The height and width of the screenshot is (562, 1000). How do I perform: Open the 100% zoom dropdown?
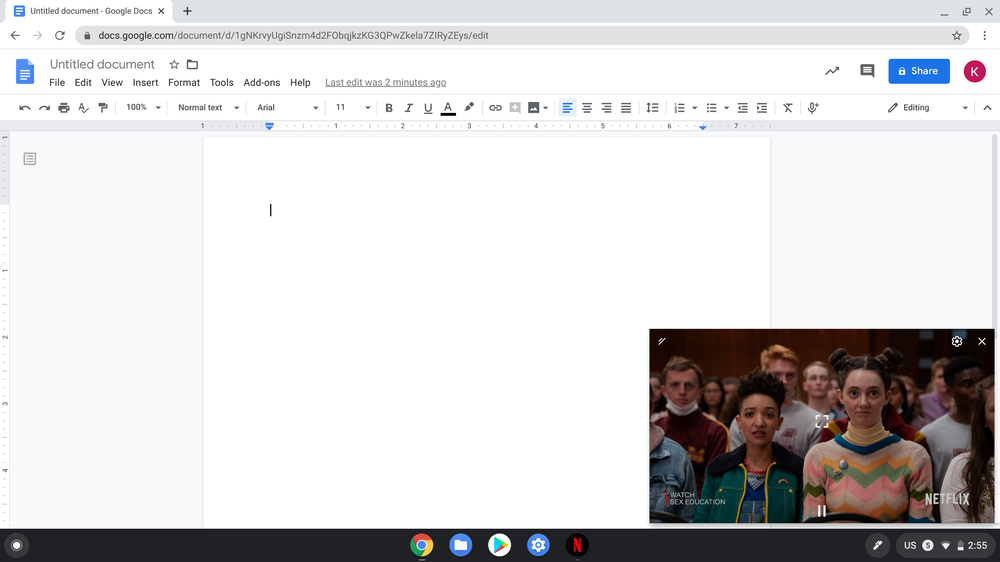pyautogui.click(x=143, y=108)
